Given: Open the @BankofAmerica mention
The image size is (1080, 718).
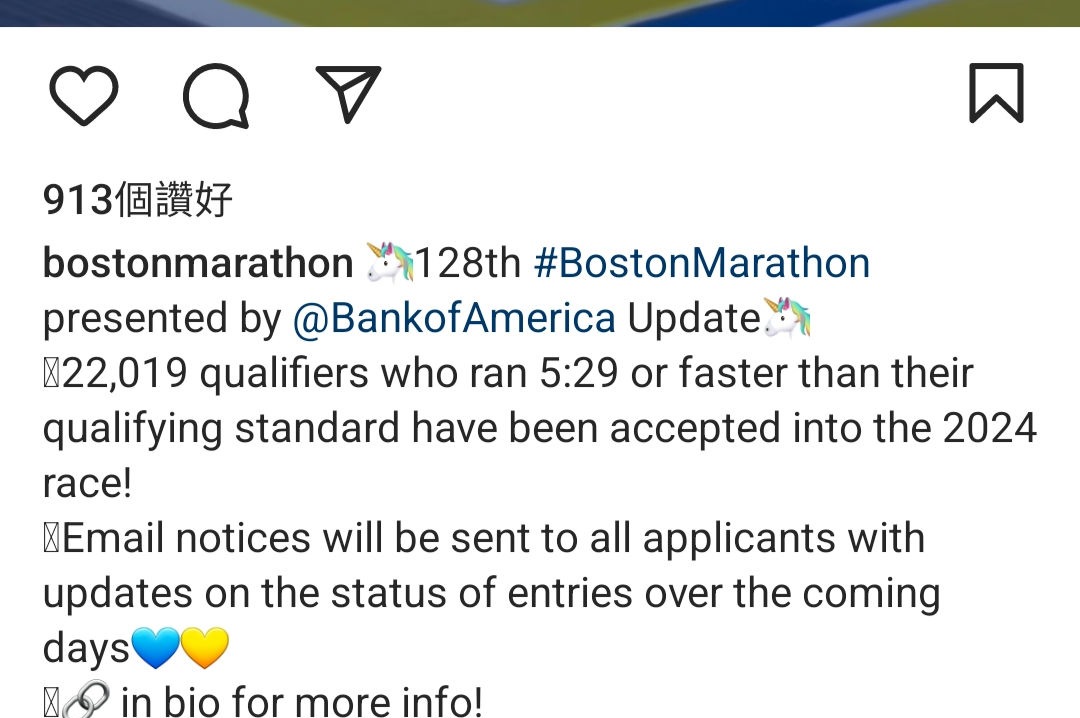Looking at the screenshot, I should (x=454, y=318).
